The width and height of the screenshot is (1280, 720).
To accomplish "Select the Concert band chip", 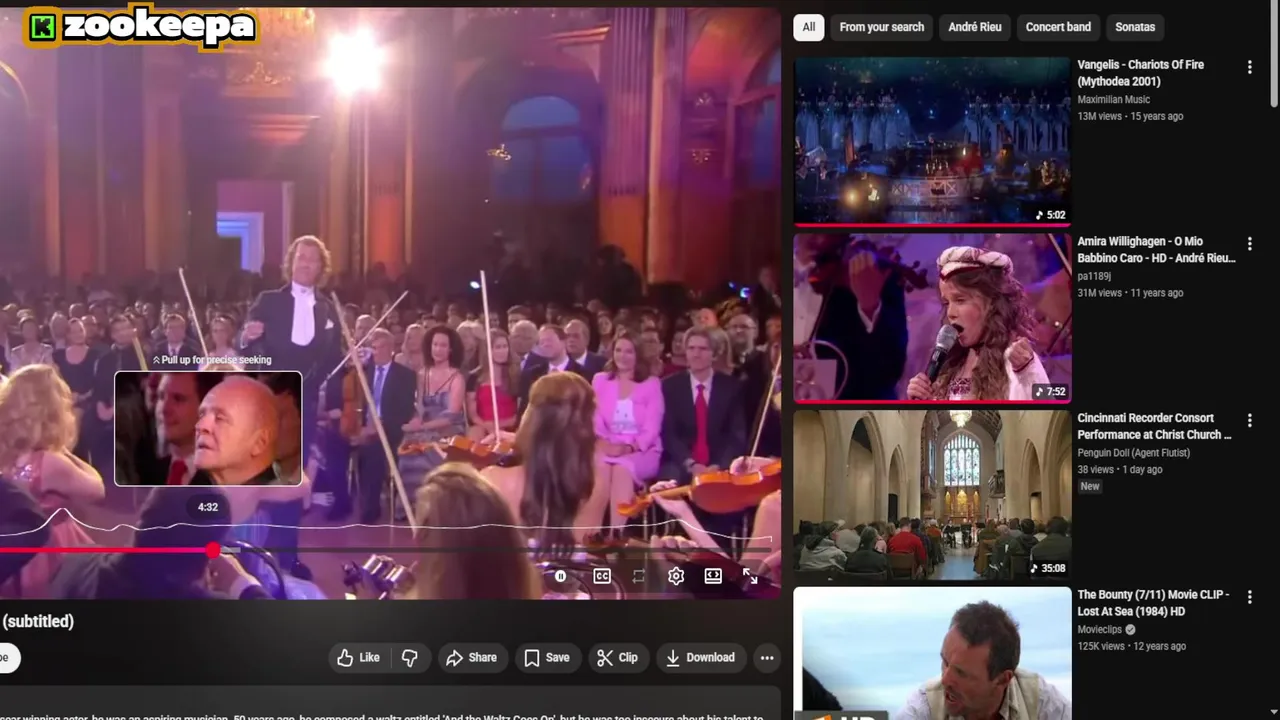I will (1058, 27).
